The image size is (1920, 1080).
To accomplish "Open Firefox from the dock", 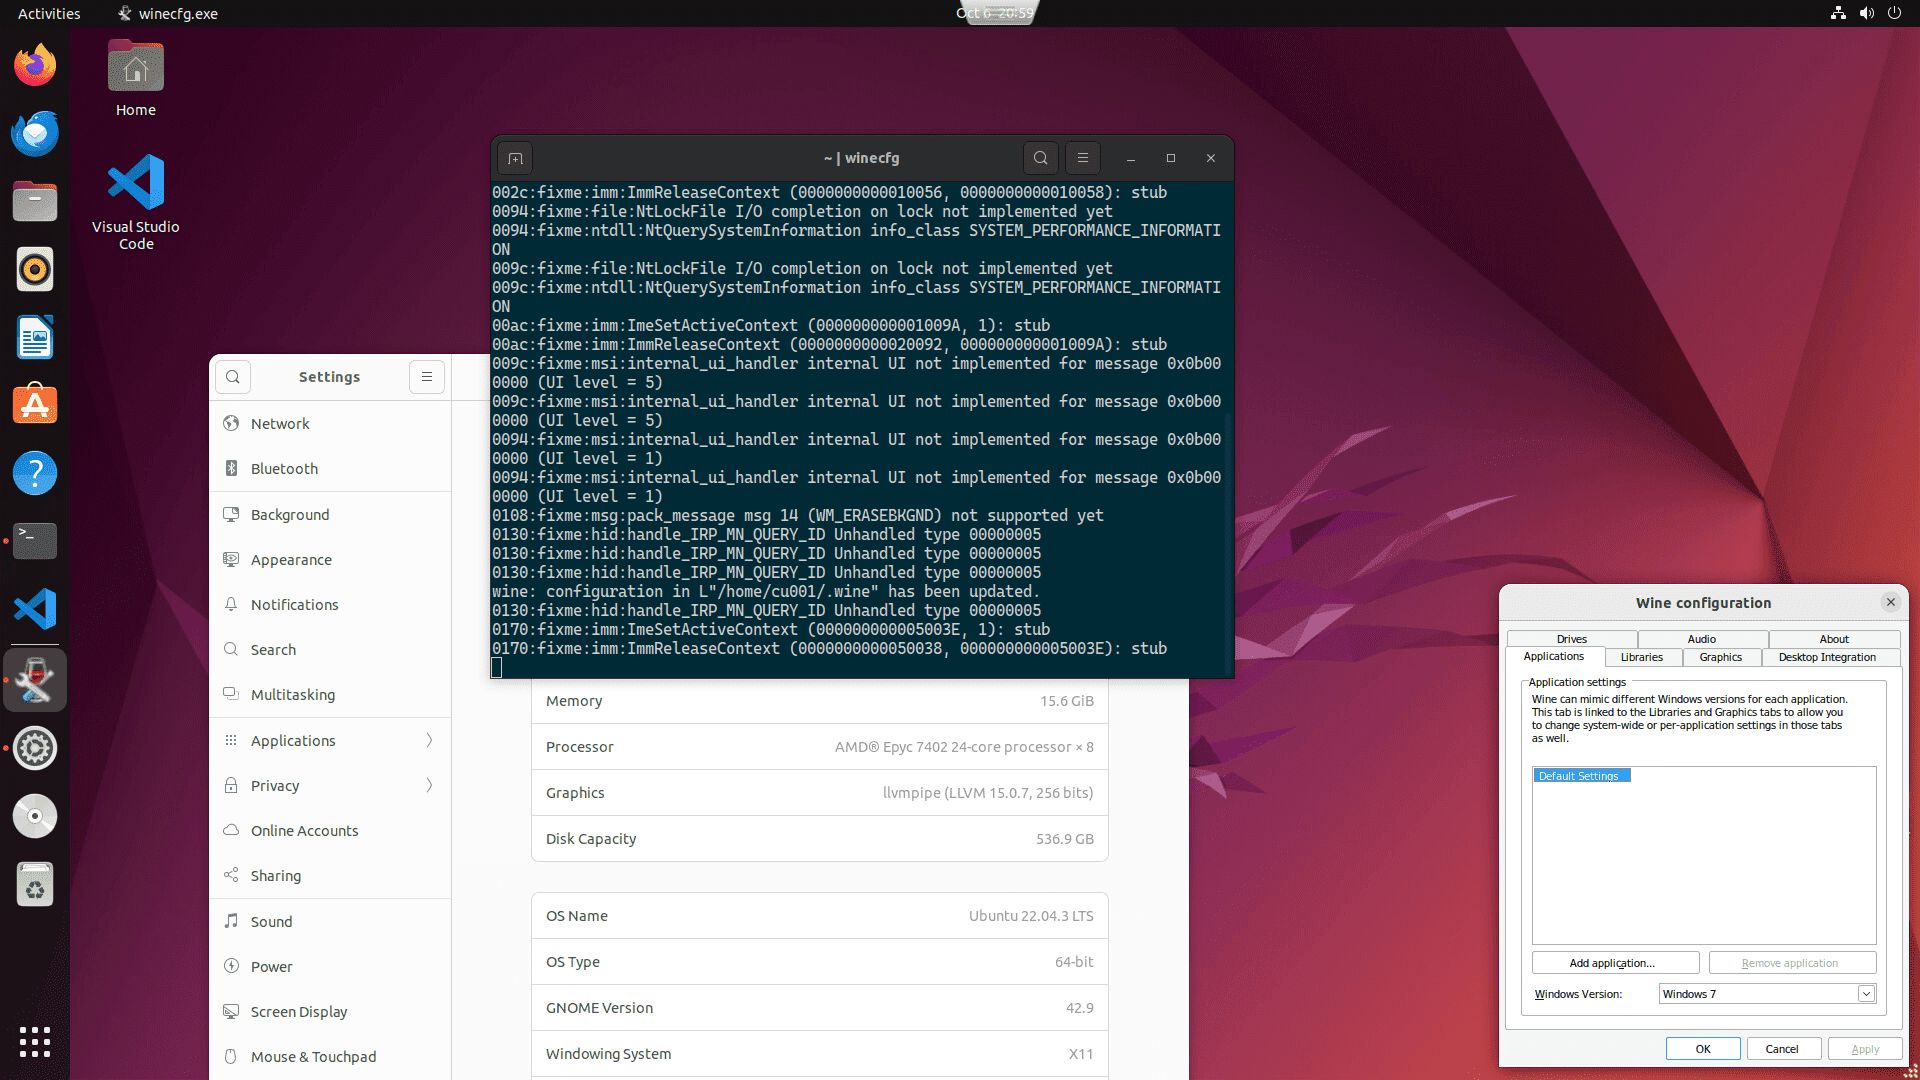I will point(35,66).
